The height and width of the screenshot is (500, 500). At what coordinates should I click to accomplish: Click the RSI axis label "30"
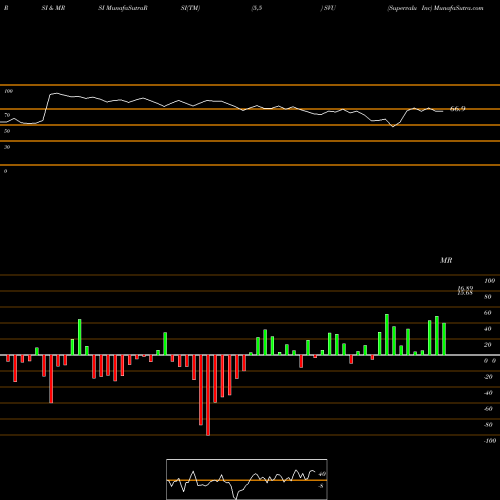(7, 147)
